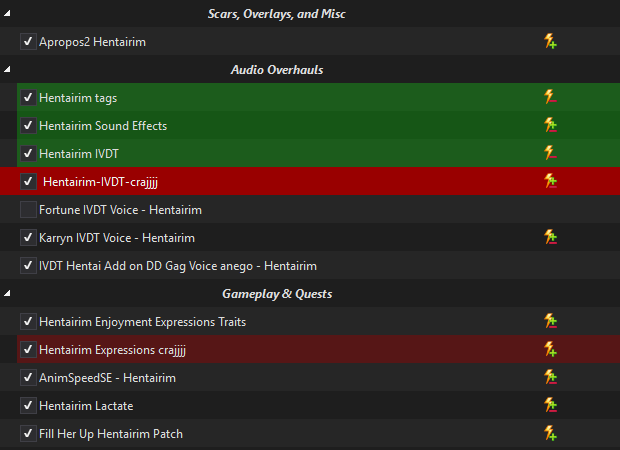Enable the Fortune IVDT Voice - Hentairim mod
620x450 pixels.
[x=28, y=210]
